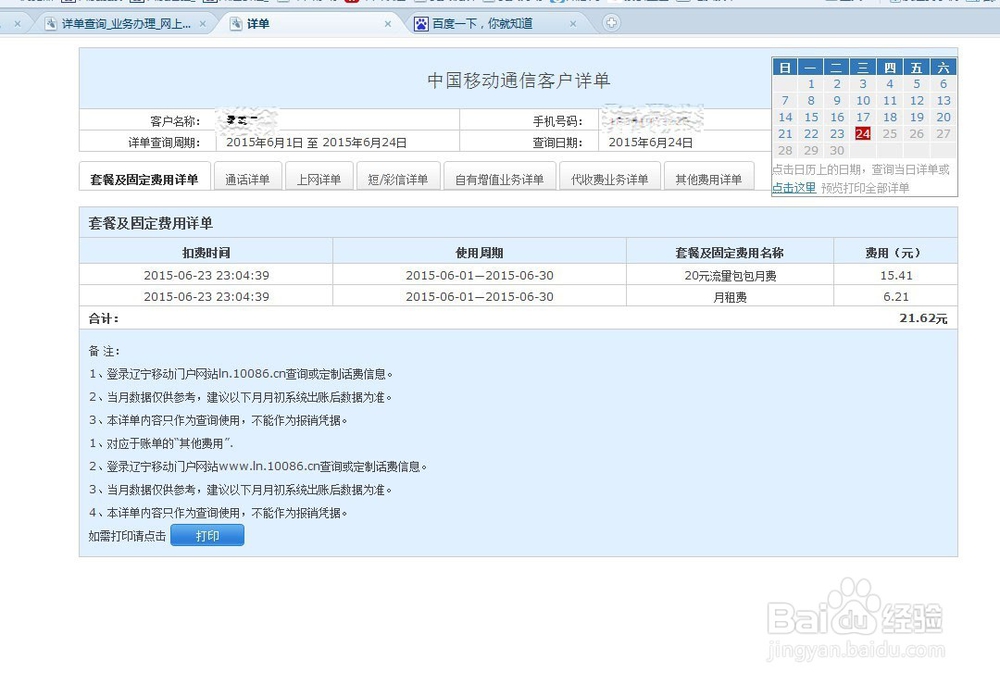
Task: Select date 20 in the calendar
Action: (x=943, y=117)
